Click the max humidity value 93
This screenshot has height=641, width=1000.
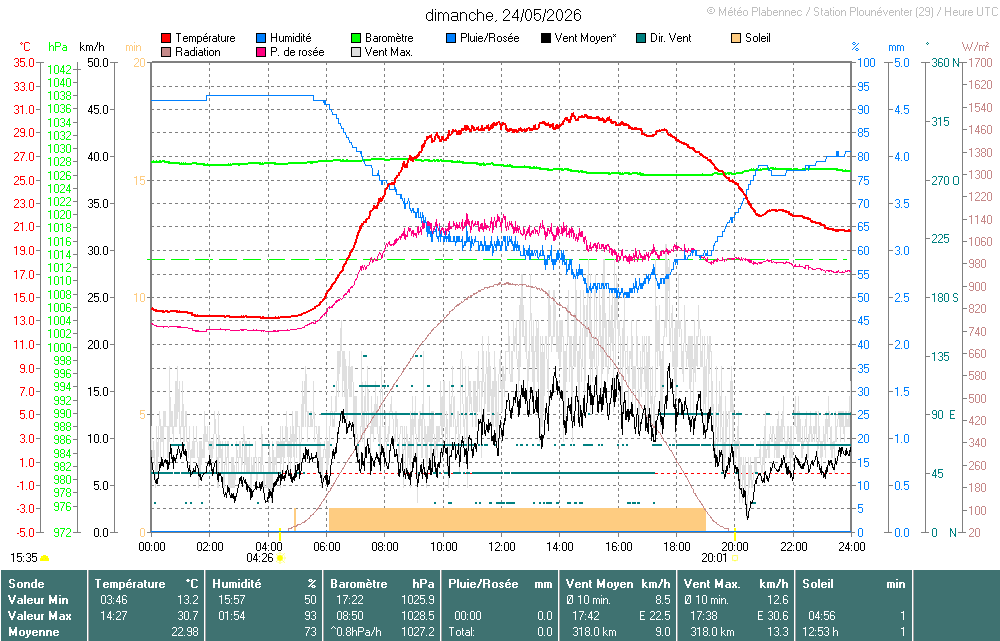point(310,616)
